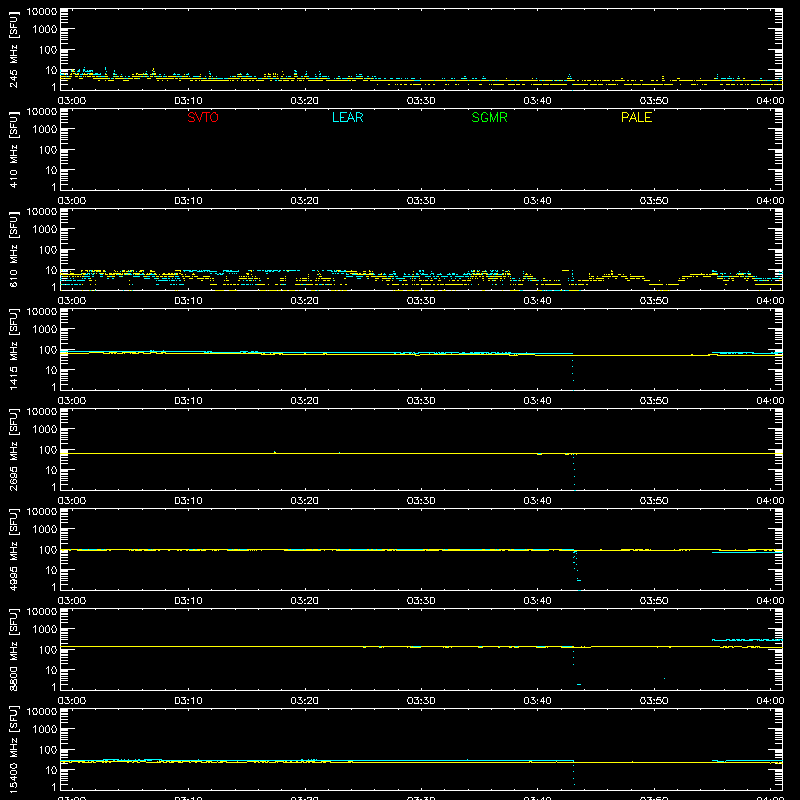Image resolution: width=800 pixels, height=800 pixels.
Task: Click cyan elevated trace segment in 8800 MHz panel
Action: 747,640
